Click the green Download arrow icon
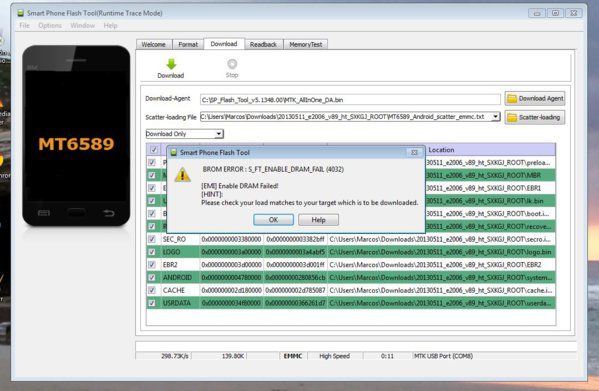599x391 pixels. click(x=171, y=64)
